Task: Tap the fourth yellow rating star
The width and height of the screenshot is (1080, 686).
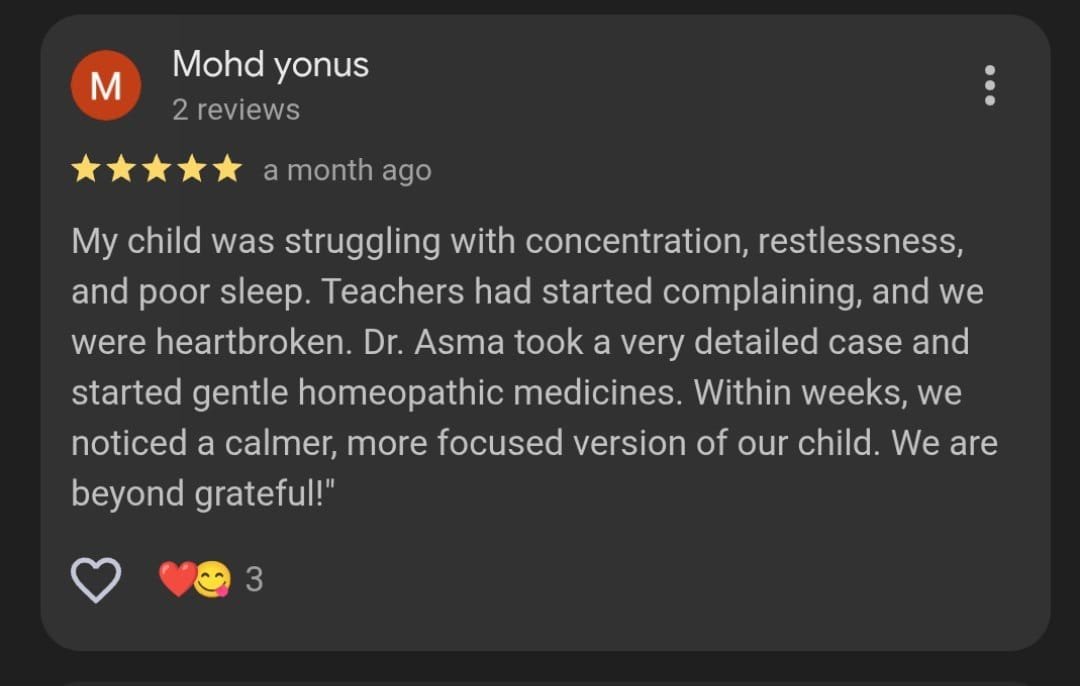Action: click(x=192, y=170)
